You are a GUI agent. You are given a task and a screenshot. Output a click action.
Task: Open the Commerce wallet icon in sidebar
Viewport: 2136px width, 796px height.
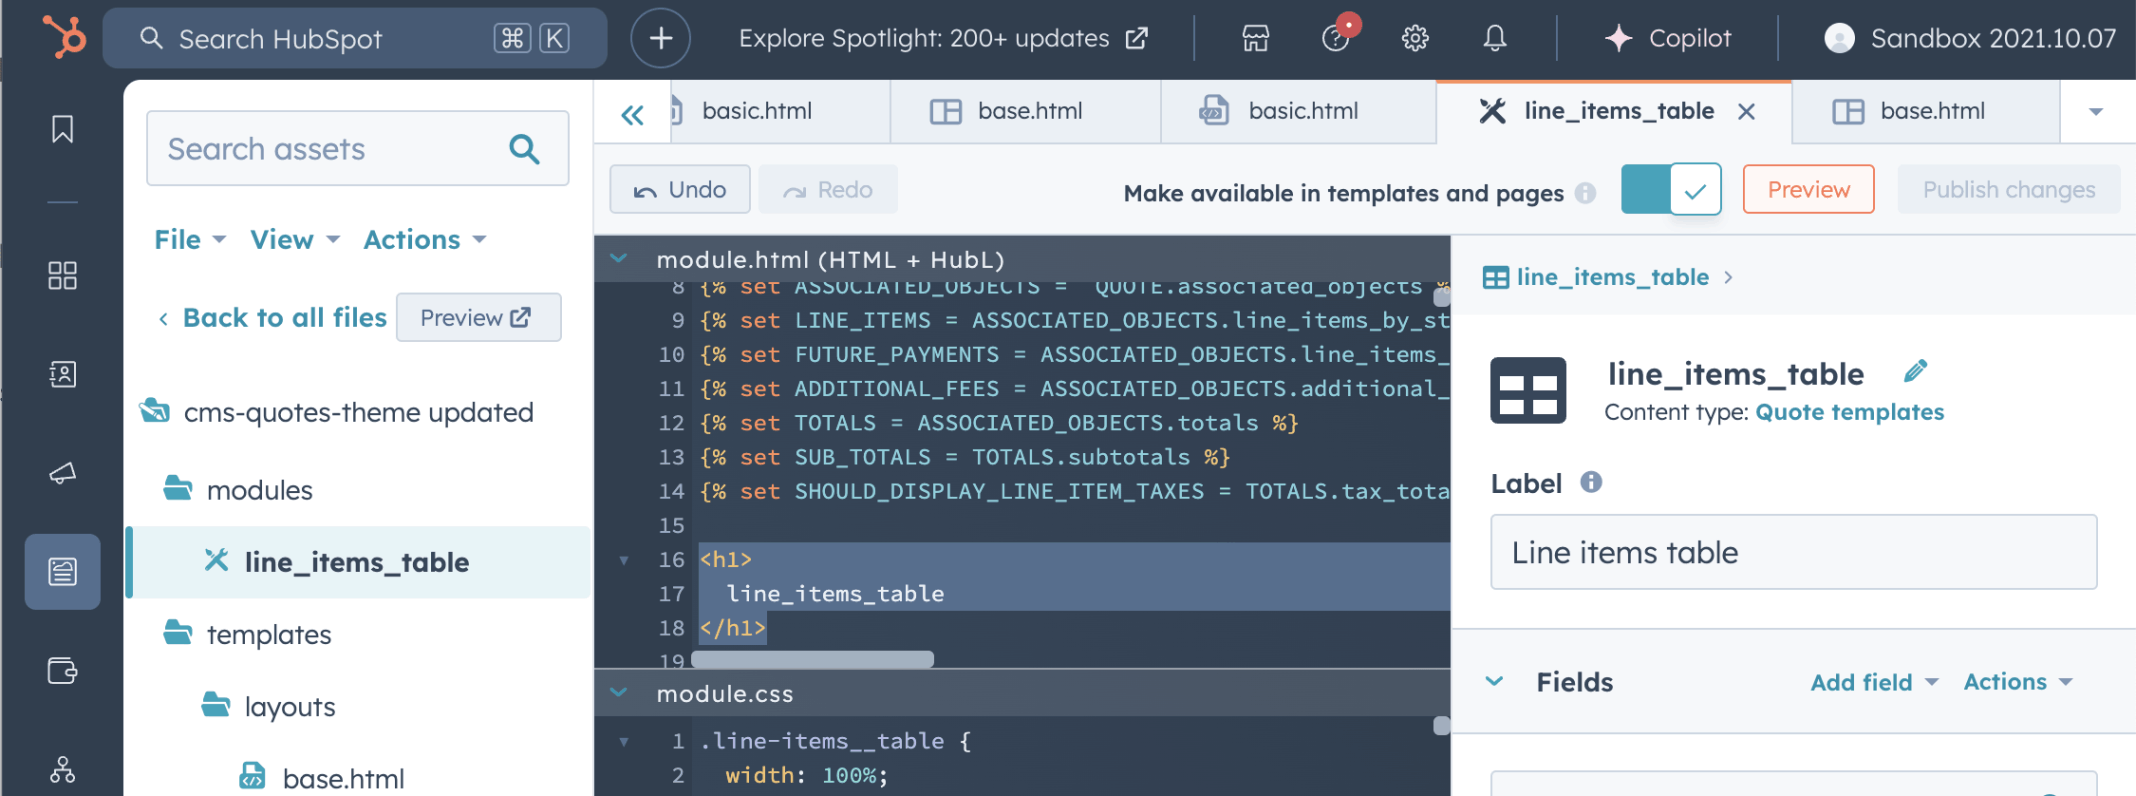pyautogui.click(x=62, y=670)
